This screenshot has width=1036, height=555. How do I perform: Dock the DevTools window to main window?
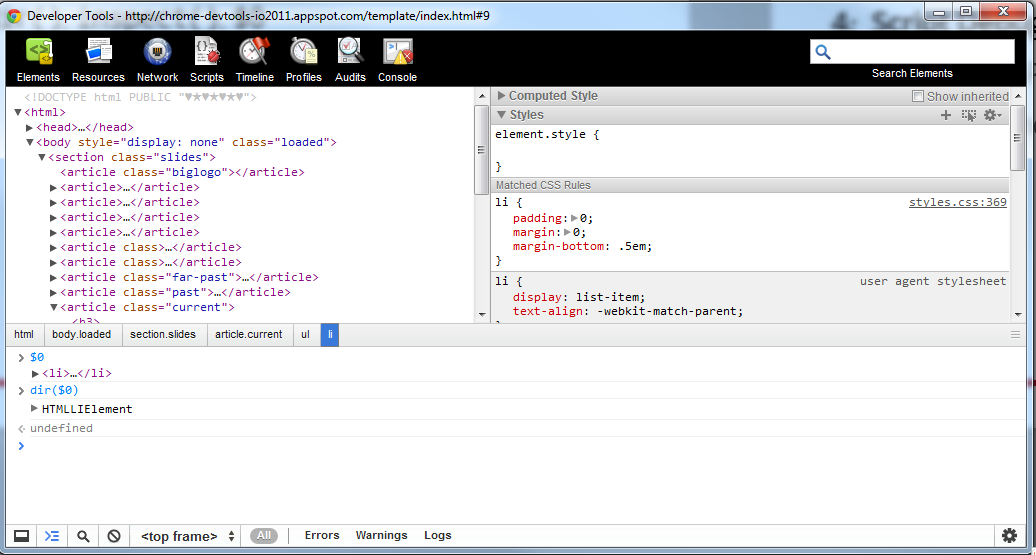[x=22, y=536]
